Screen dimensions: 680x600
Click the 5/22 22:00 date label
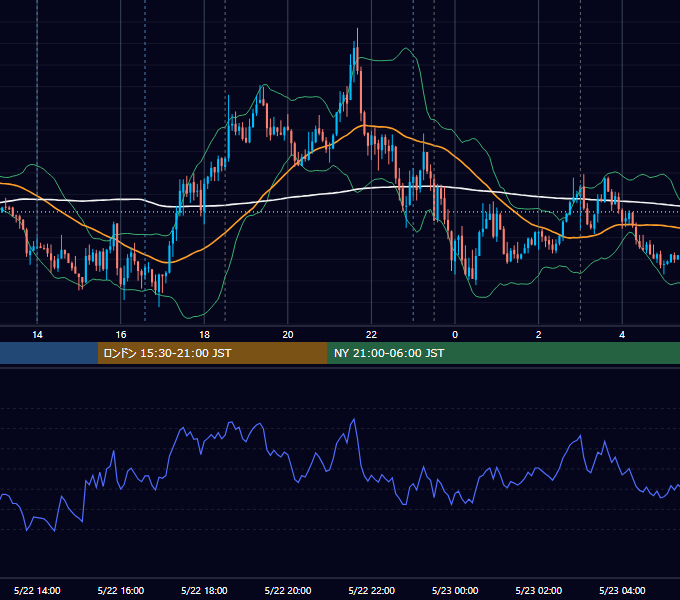point(372,590)
